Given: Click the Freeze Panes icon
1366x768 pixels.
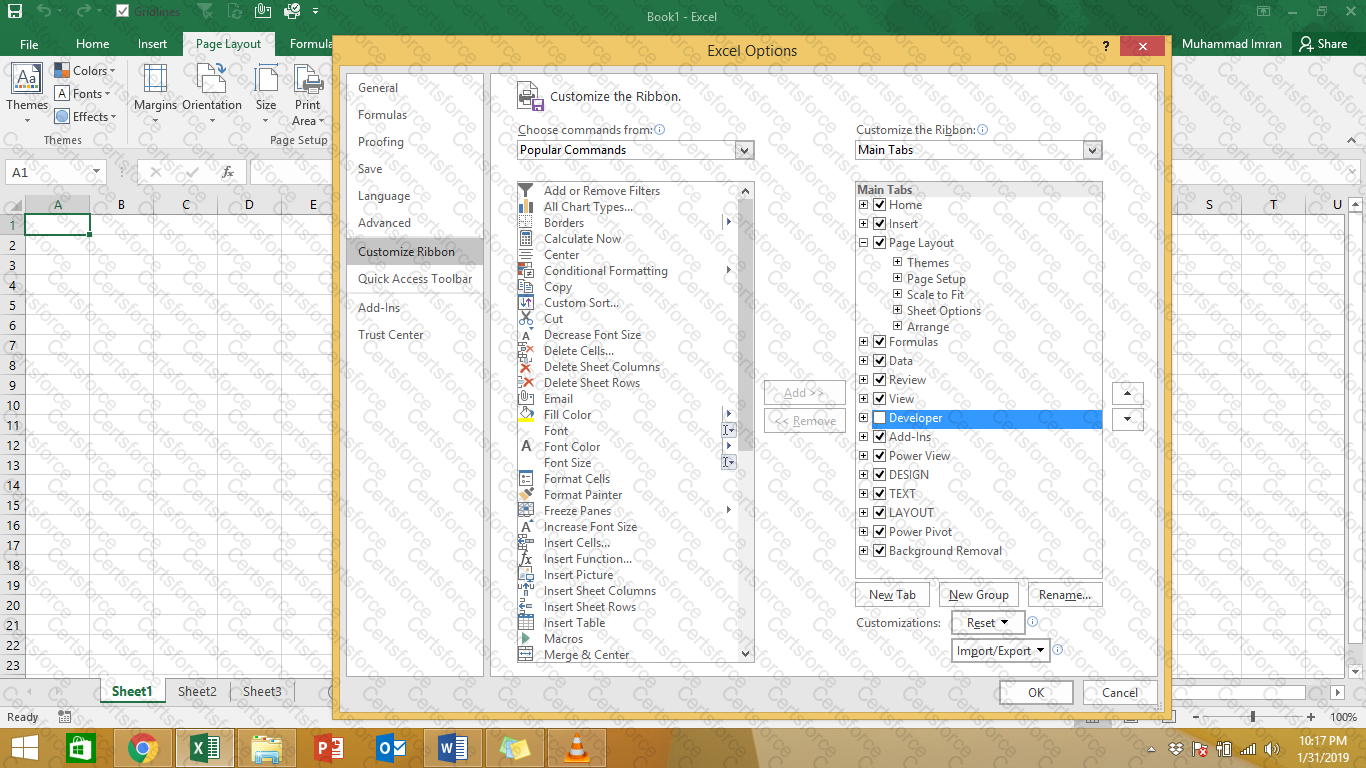Looking at the screenshot, I should click(526, 510).
